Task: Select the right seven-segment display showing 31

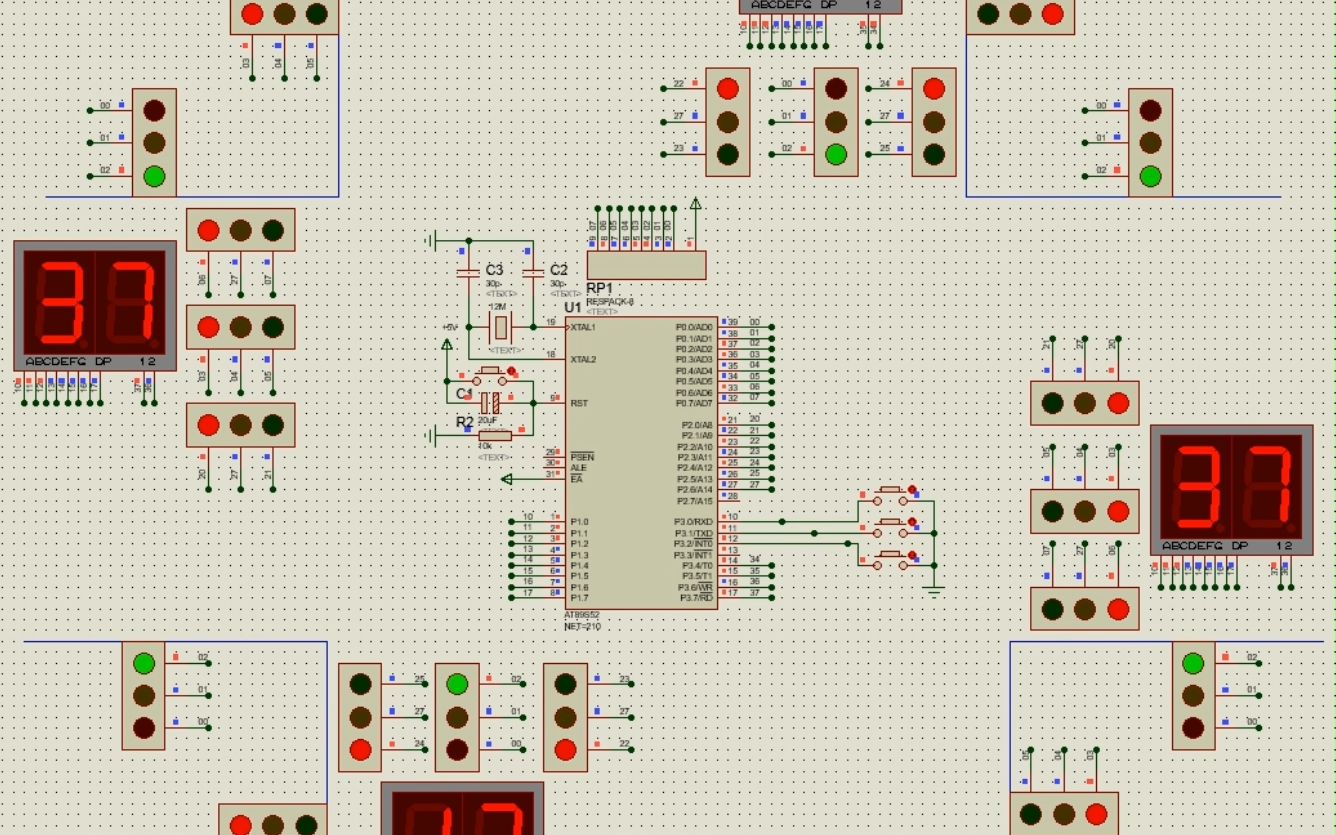Action: click(x=1231, y=490)
